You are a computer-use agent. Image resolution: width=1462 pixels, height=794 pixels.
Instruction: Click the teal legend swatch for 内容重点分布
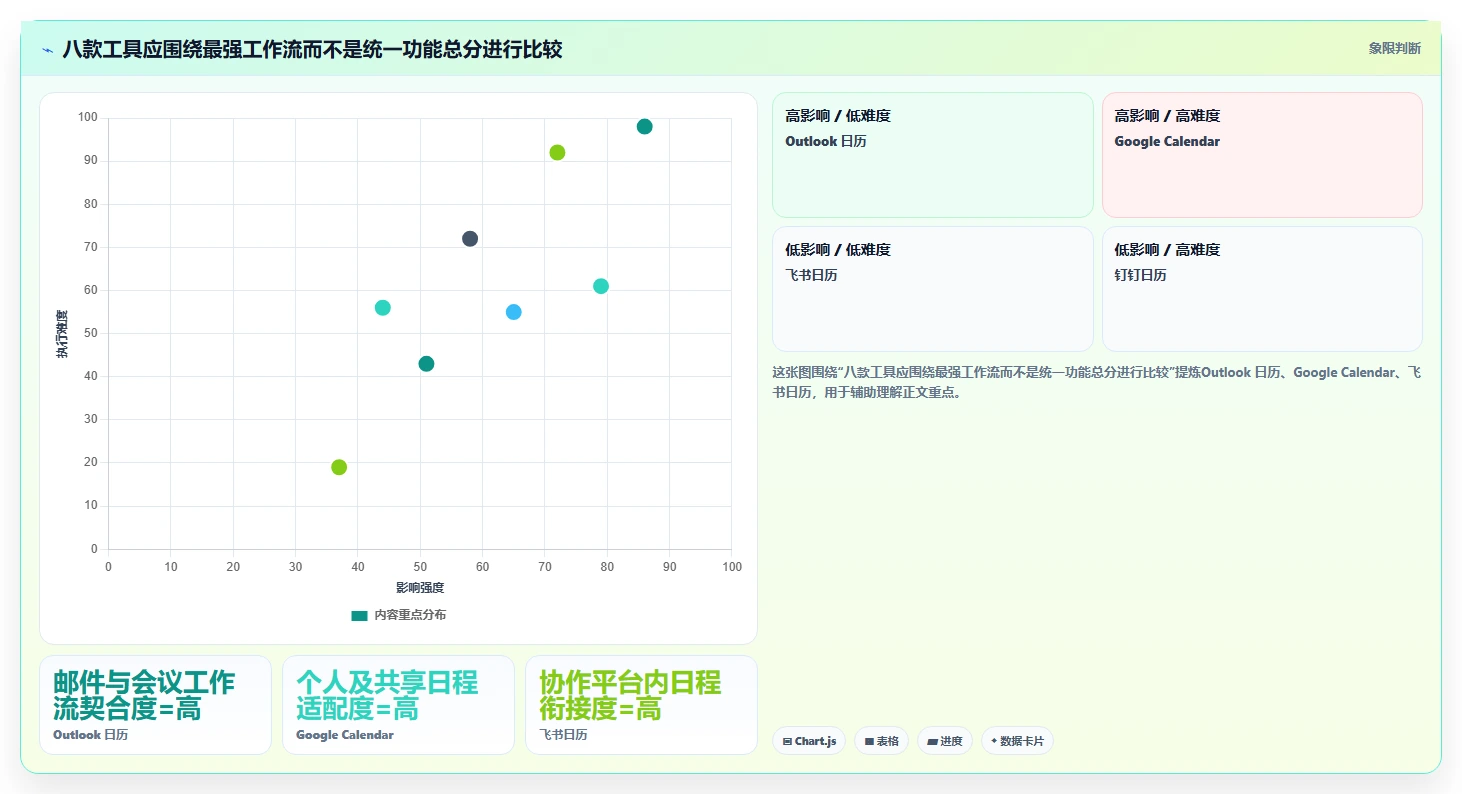point(360,615)
